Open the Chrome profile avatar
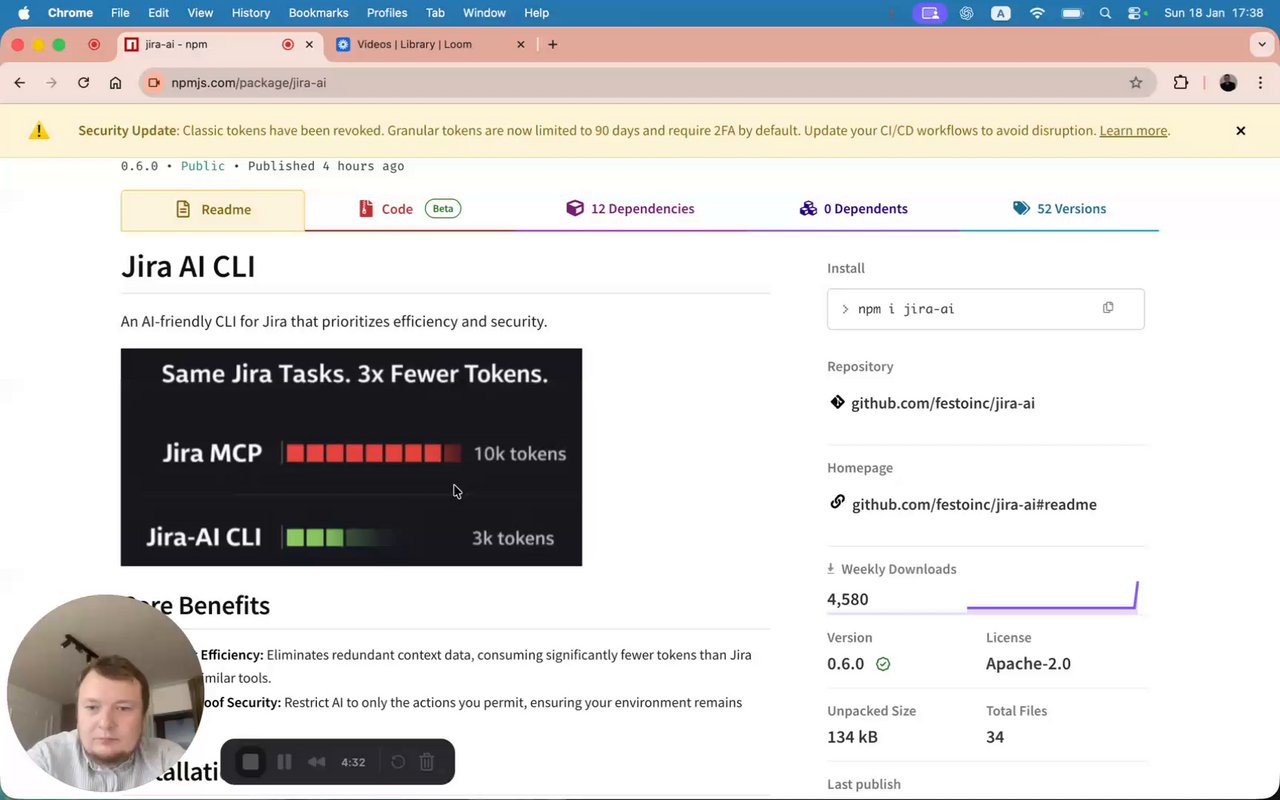 [x=1228, y=83]
